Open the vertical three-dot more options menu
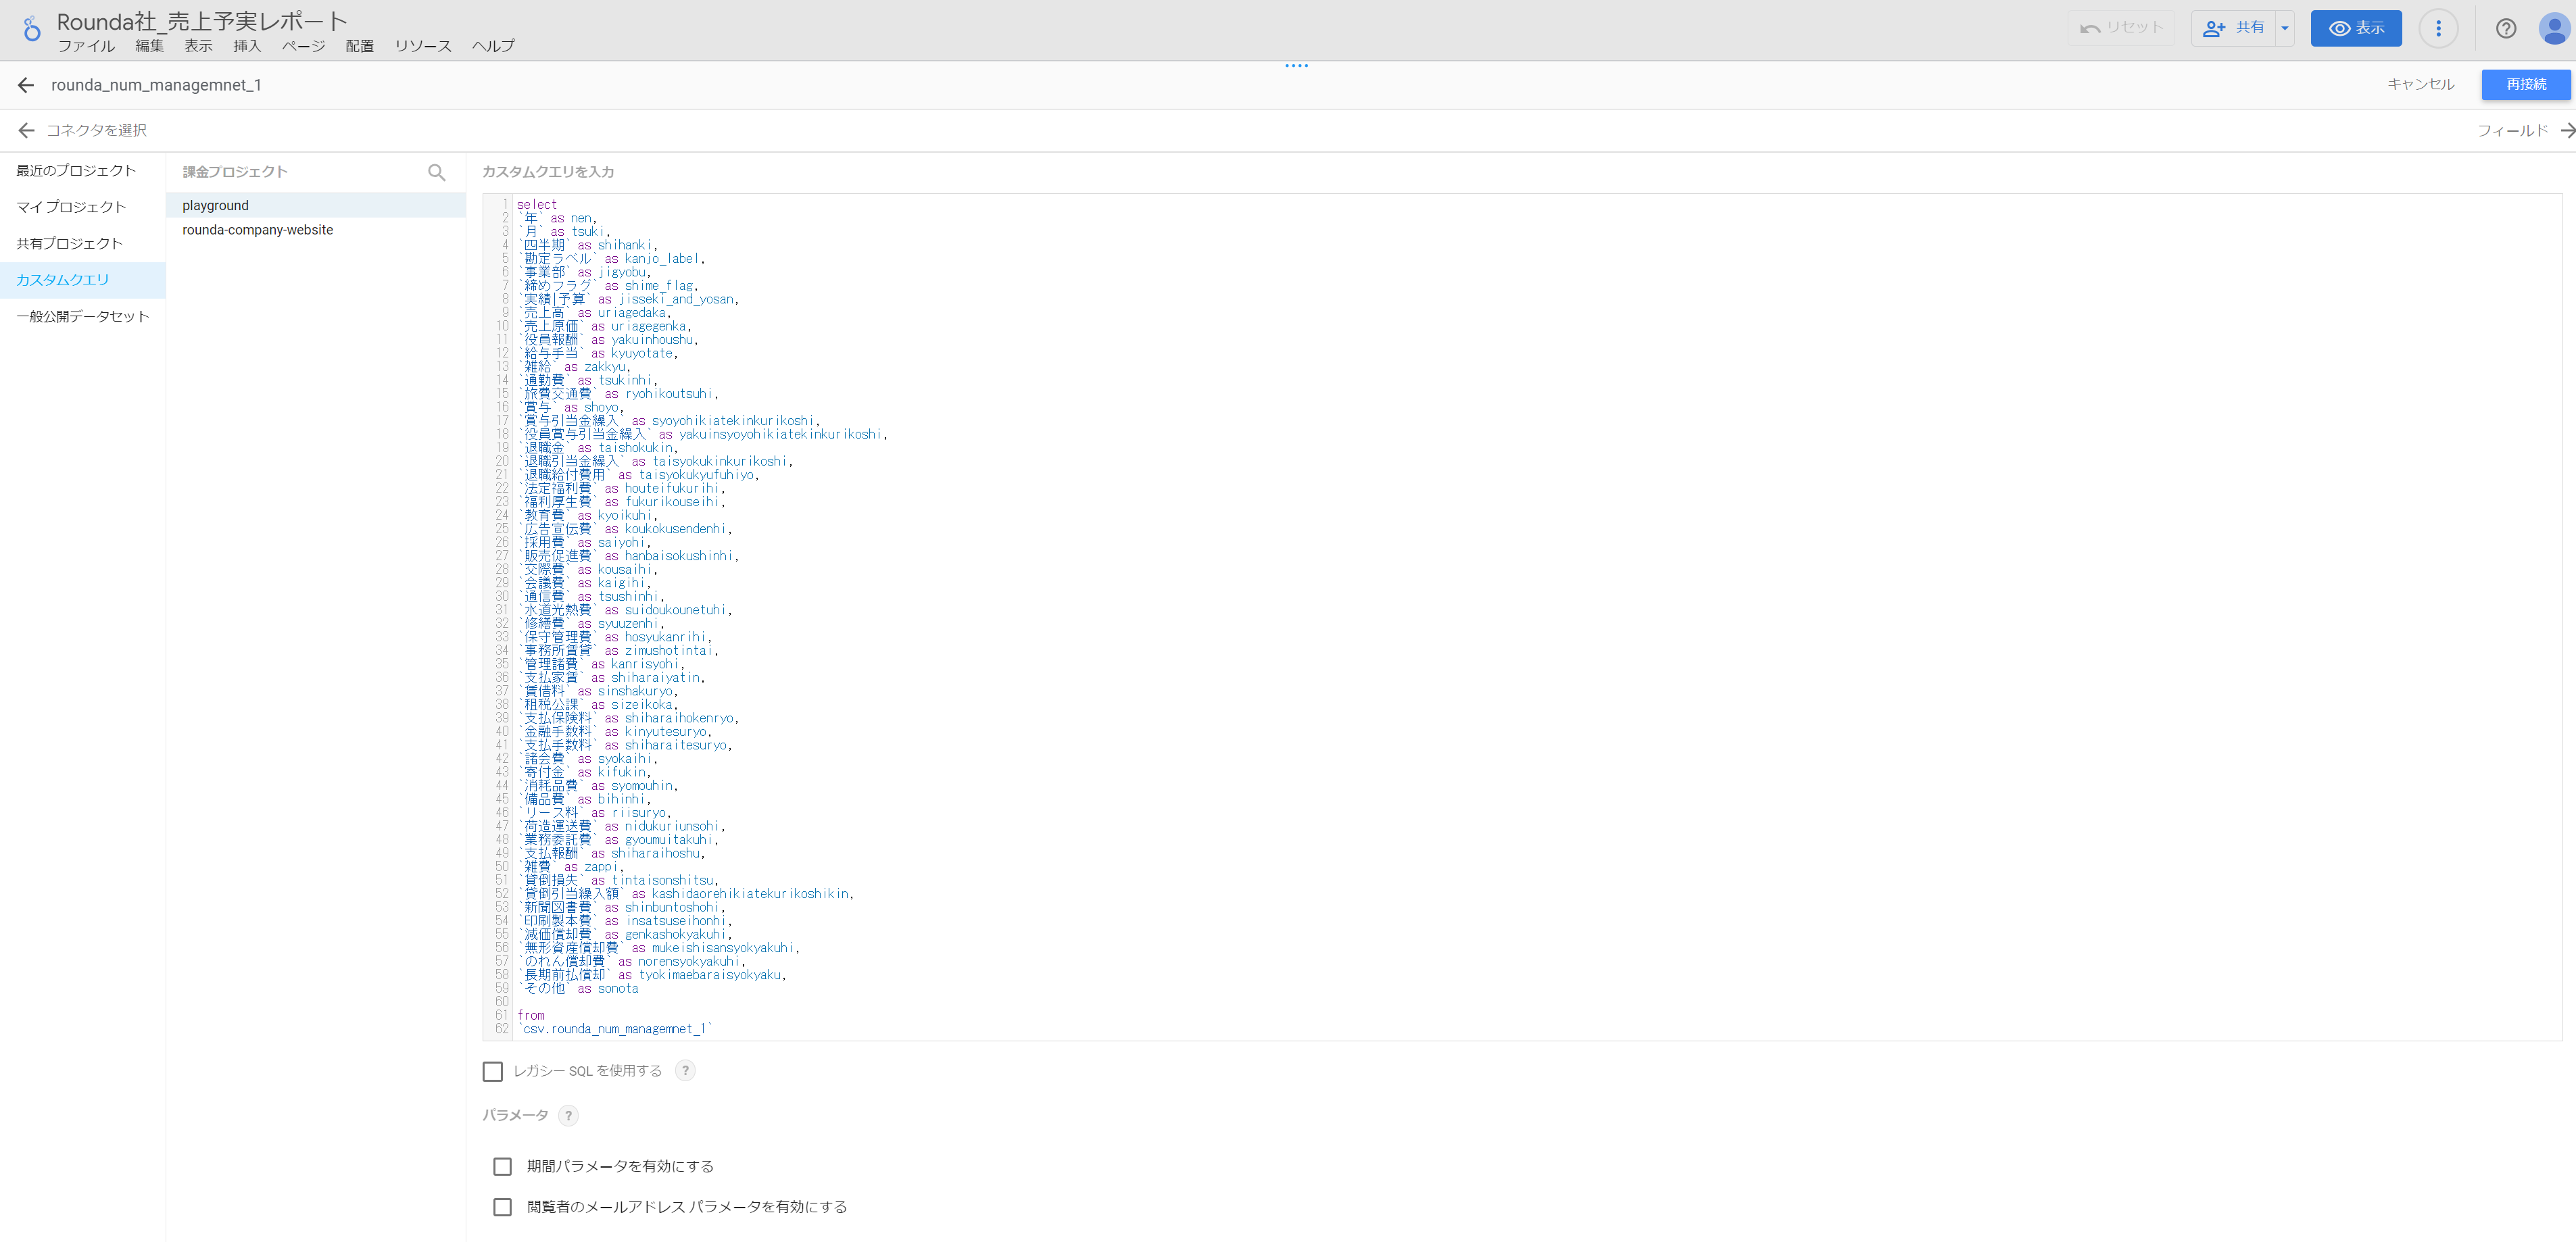 click(2437, 28)
